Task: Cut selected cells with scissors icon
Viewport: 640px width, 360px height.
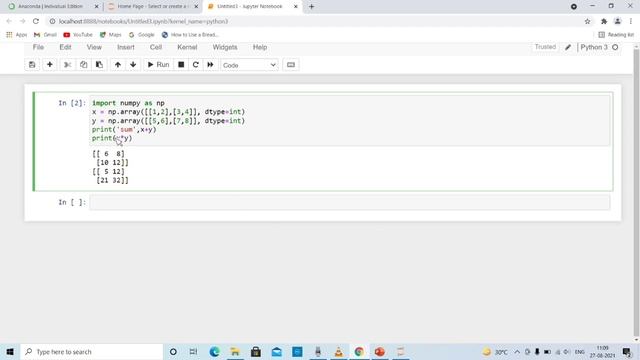Action: [68, 65]
